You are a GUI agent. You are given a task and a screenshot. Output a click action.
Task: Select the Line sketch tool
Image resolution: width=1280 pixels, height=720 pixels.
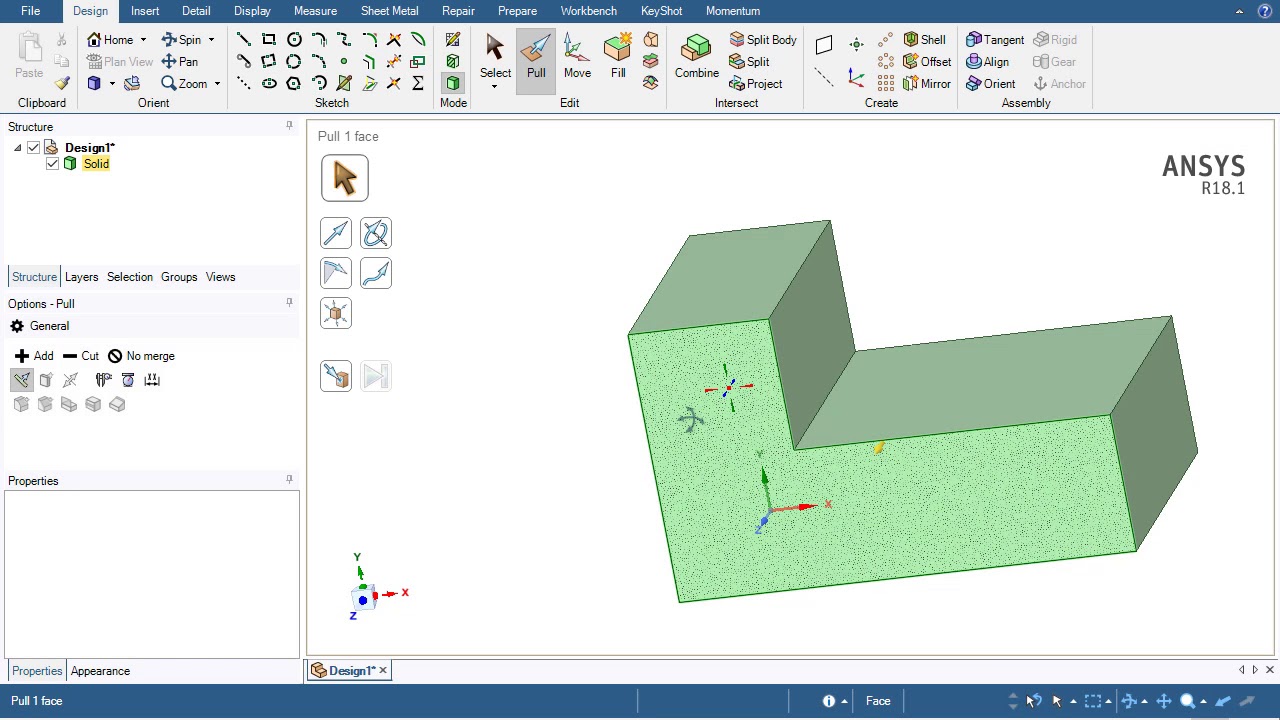click(x=244, y=39)
